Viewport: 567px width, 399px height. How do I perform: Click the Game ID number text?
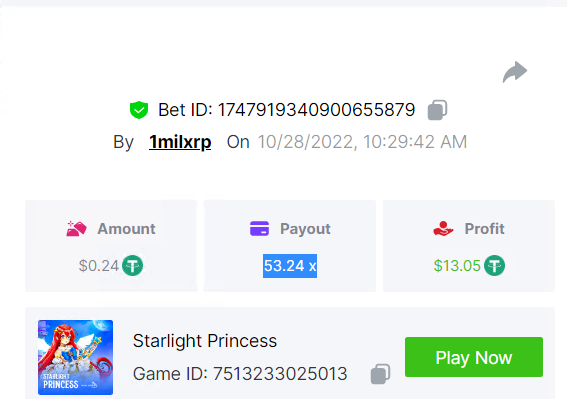(280, 374)
